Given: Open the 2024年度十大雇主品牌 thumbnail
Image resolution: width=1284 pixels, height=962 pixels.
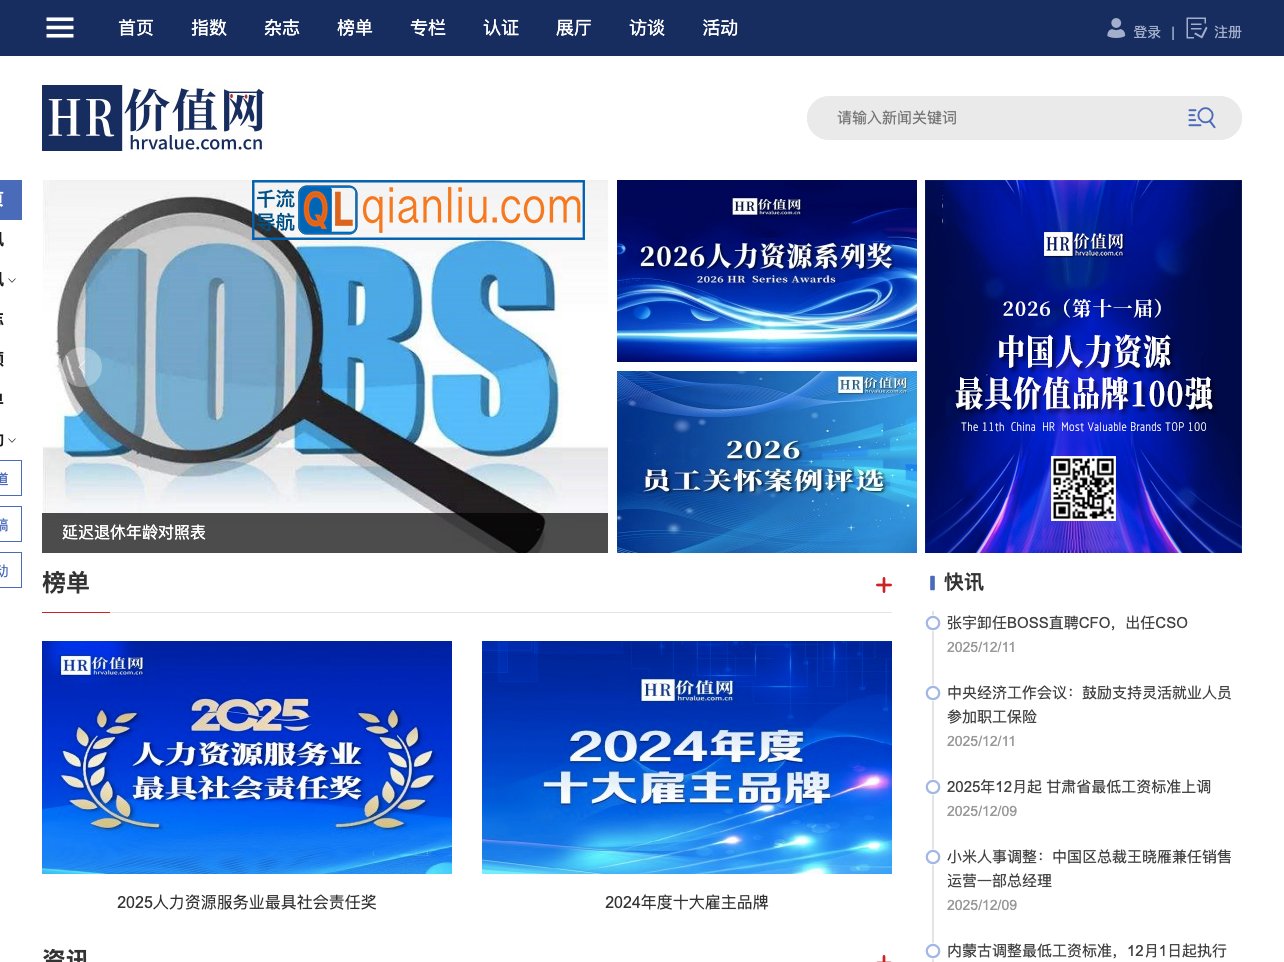Looking at the screenshot, I should [687, 757].
